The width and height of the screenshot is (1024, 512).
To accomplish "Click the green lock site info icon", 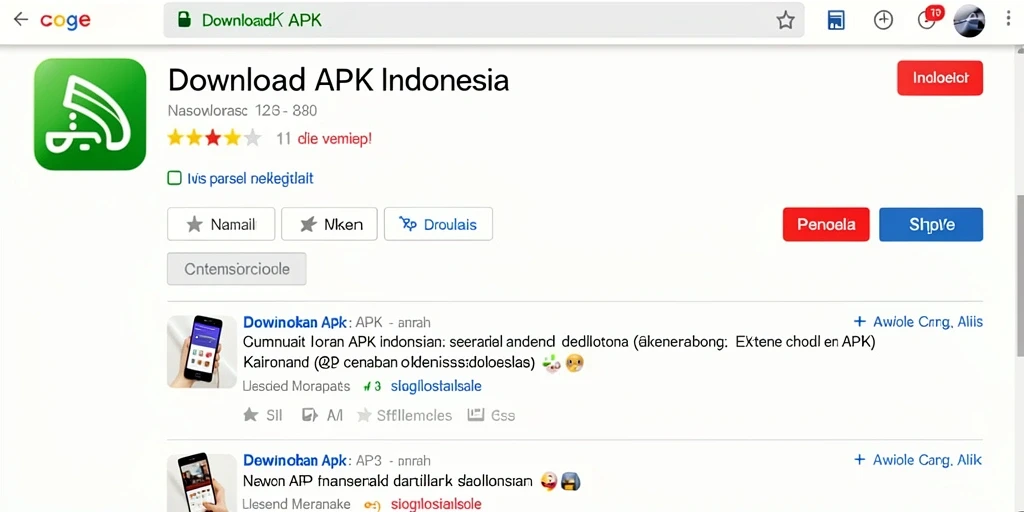I will pyautogui.click(x=184, y=20).
